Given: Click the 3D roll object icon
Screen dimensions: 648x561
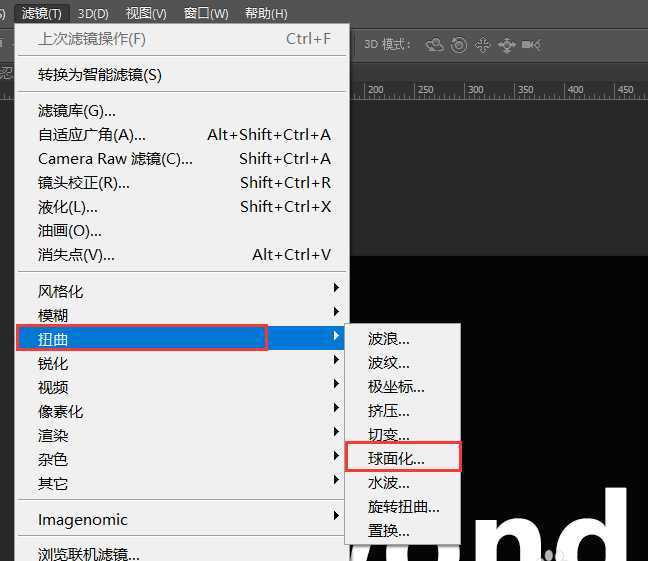Looking at the screenshot, I should [x=459, y=45].
